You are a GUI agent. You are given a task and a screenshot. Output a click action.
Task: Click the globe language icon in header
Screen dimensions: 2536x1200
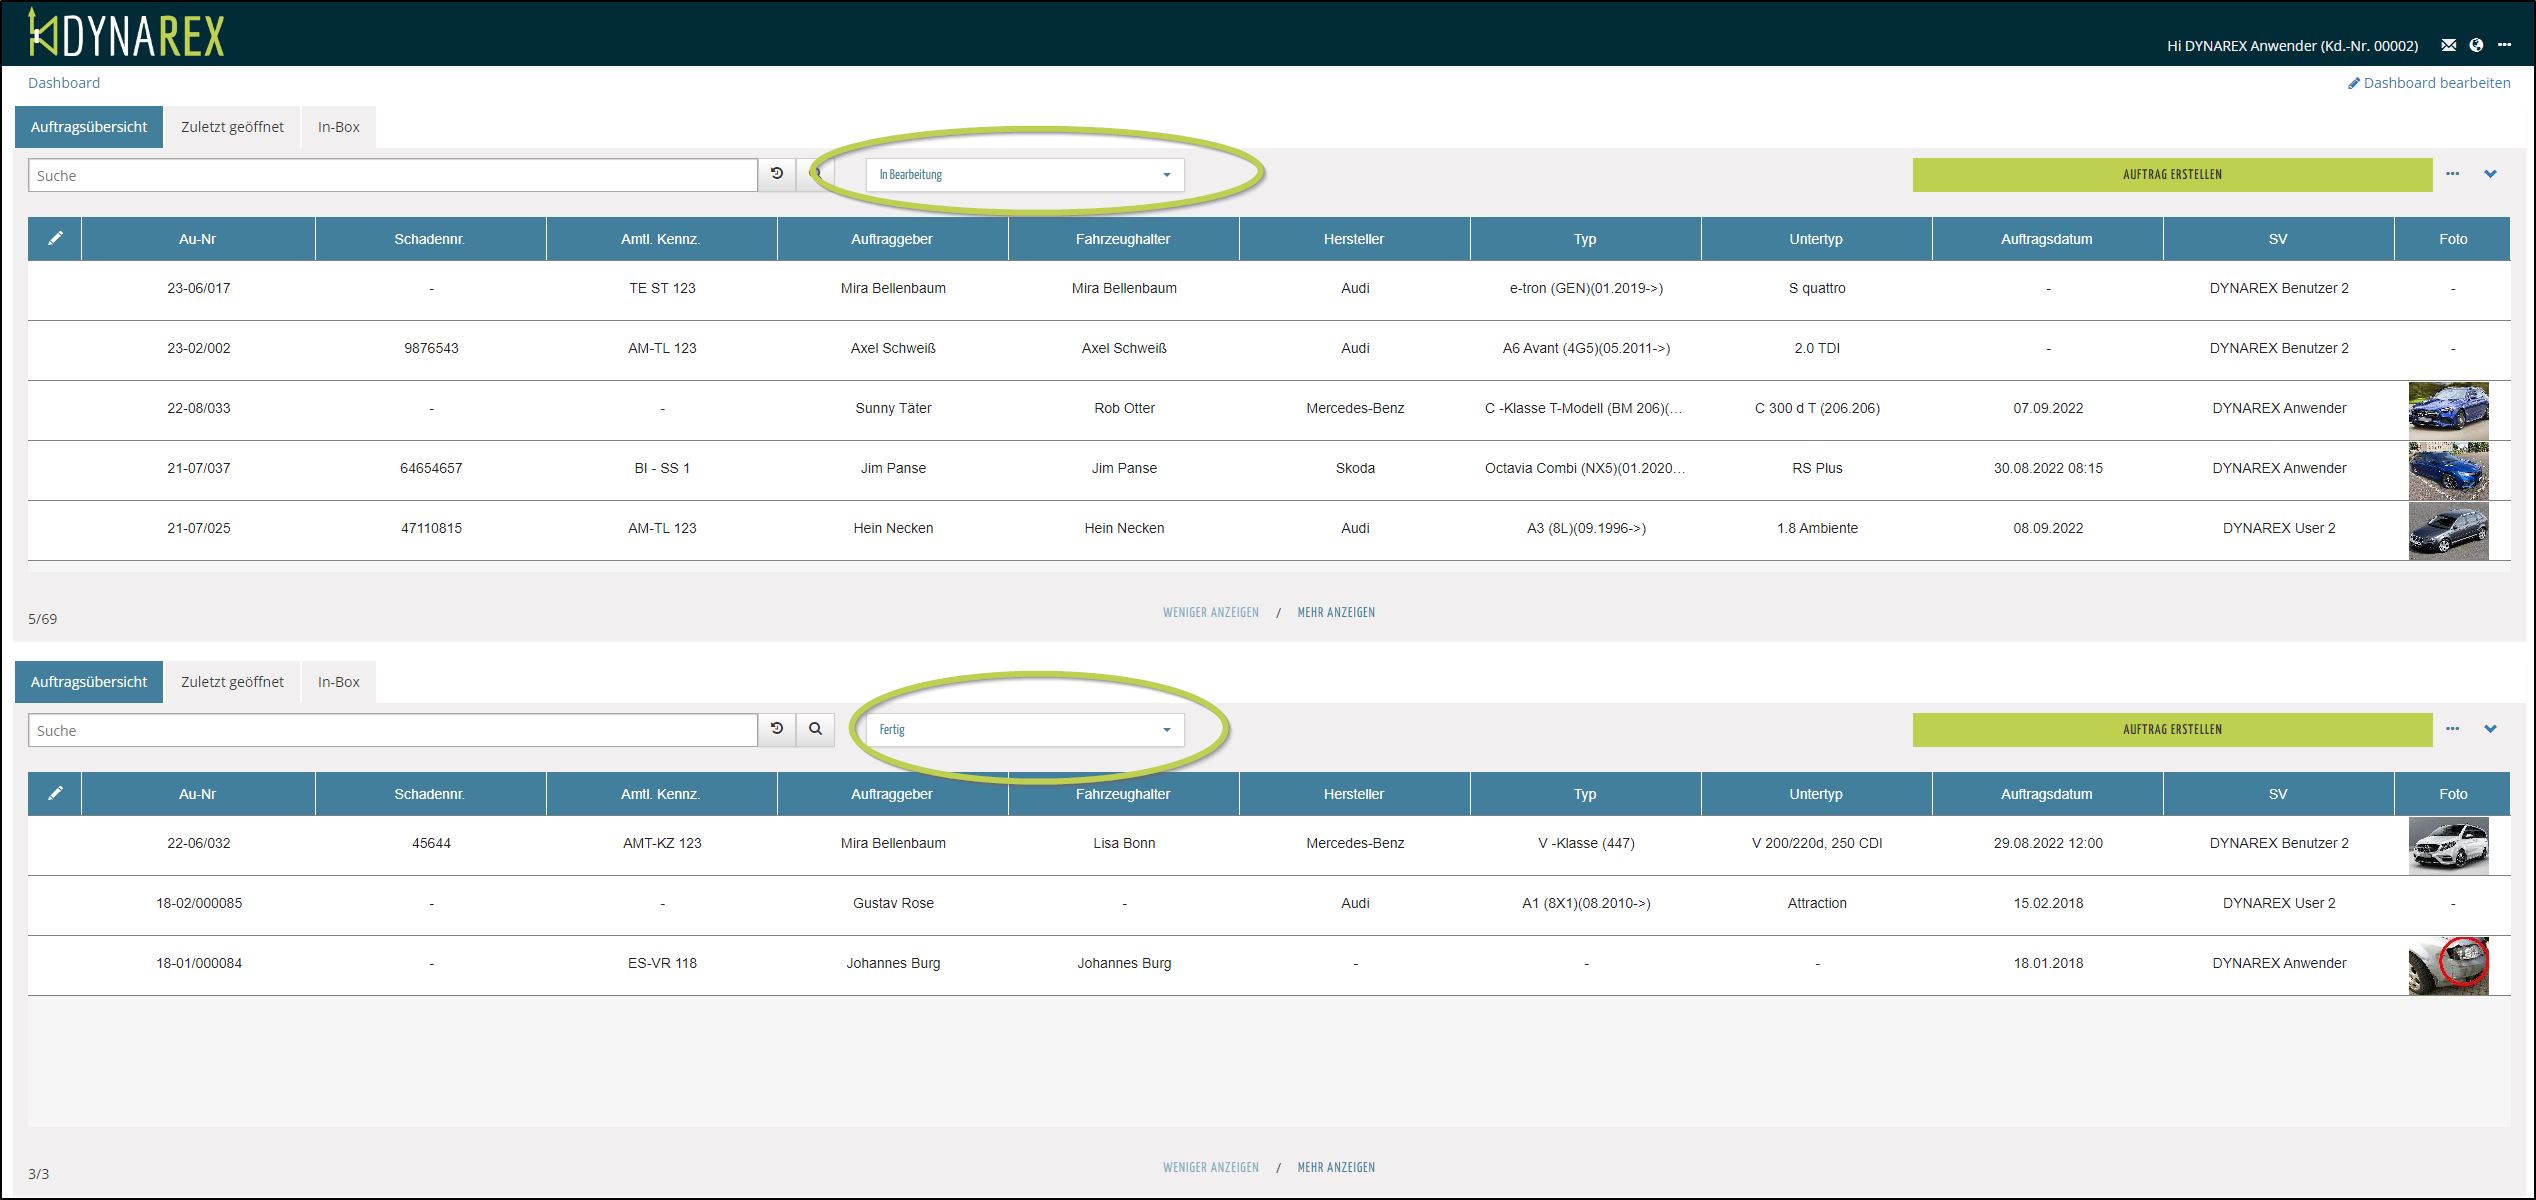tap(2476, 45)
